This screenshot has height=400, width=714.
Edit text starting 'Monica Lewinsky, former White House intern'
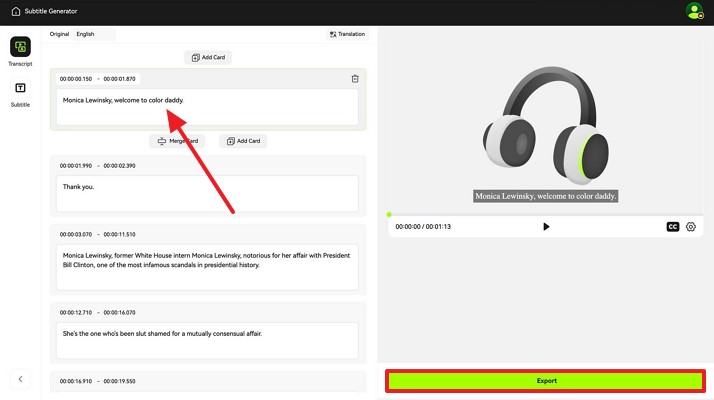coord(207,267)
